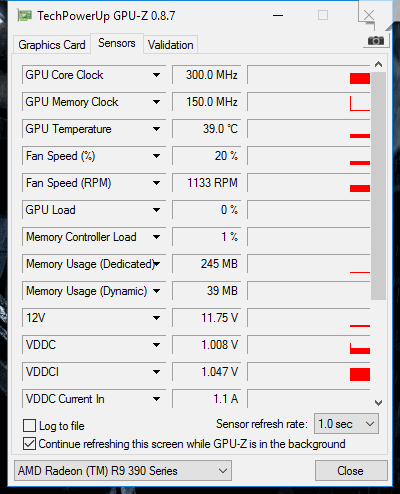The width and height of the screenshot is (400, 494).
Task: Open the VDDC sensor dropdown arrow
Action: (x=156, y=345)
